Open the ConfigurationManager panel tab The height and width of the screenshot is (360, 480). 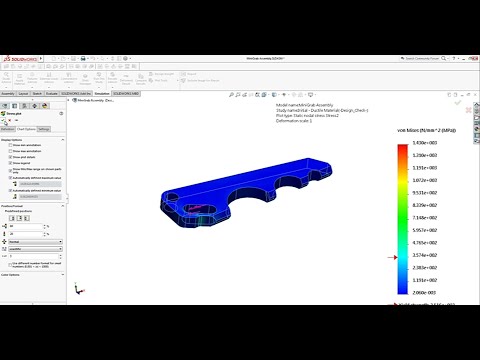click(x=24, y=106)
